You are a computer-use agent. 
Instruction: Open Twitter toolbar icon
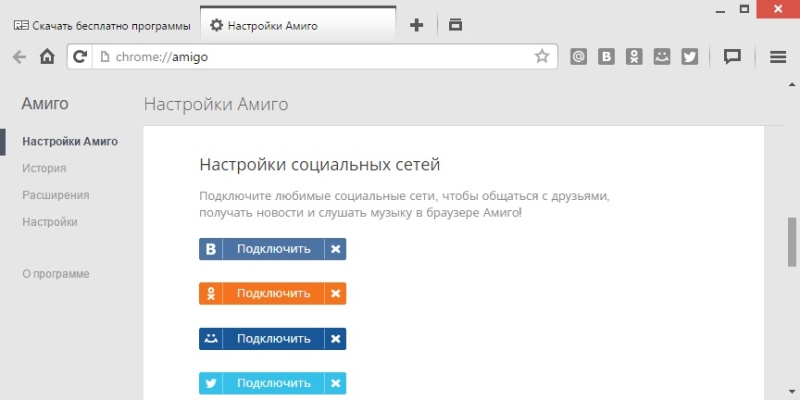coord(689,57)
